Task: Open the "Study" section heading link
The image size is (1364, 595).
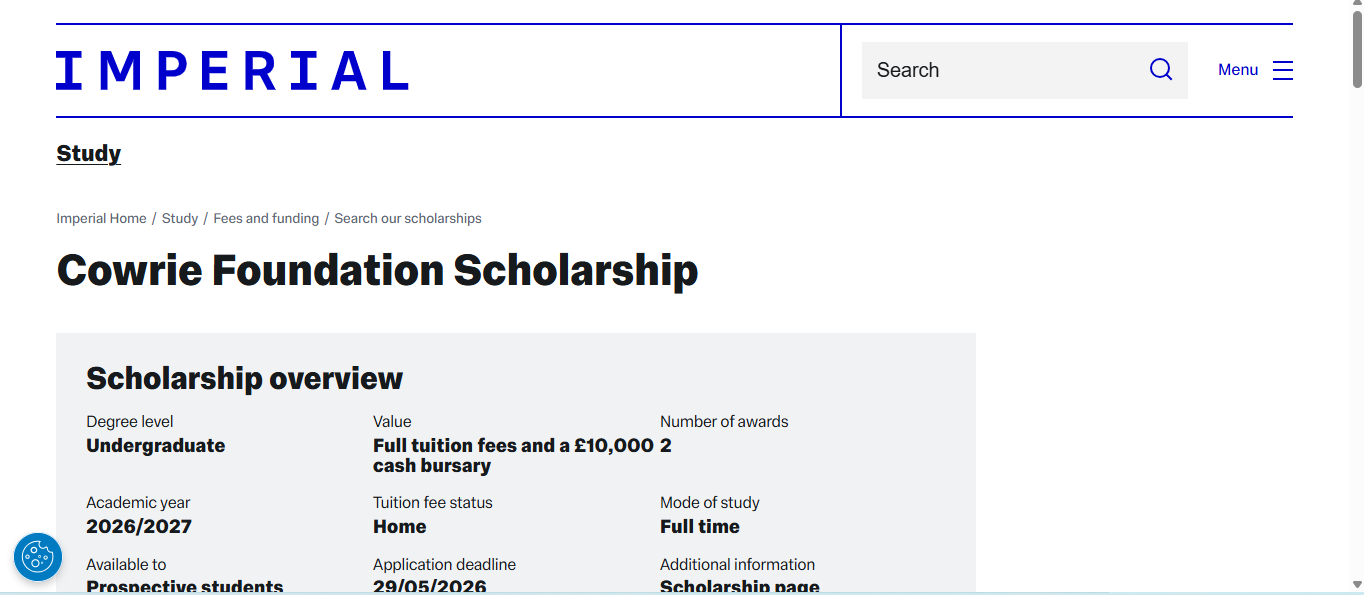Action: [88, 153]
